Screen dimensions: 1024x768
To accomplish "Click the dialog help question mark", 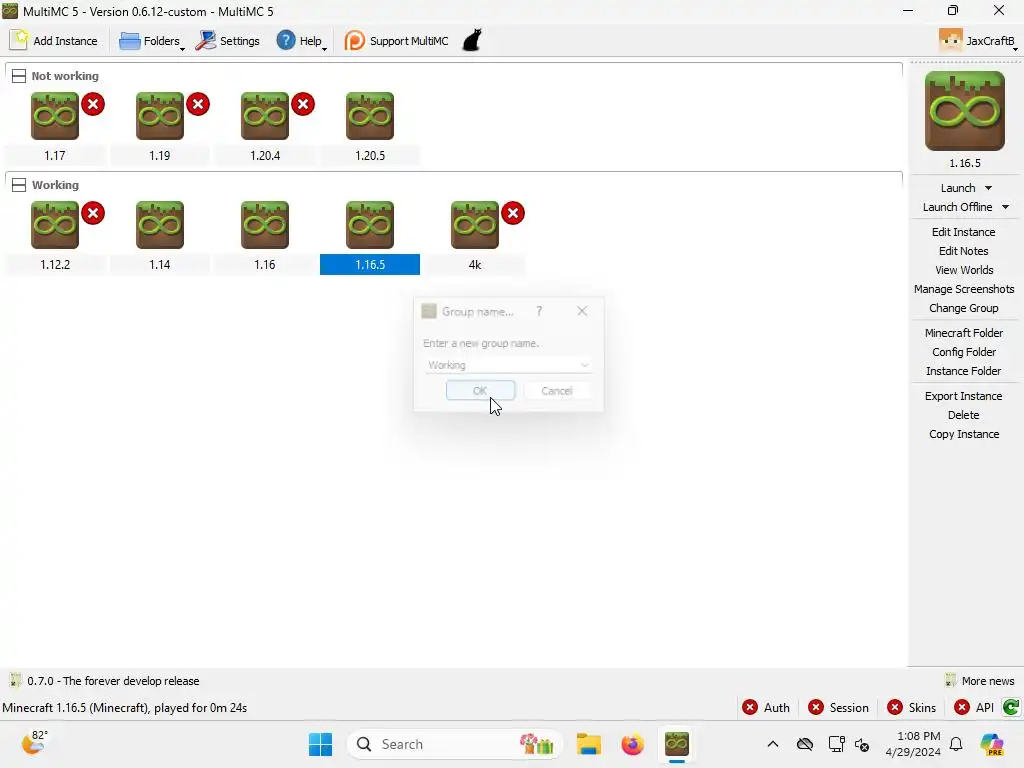I will point(539,312).
